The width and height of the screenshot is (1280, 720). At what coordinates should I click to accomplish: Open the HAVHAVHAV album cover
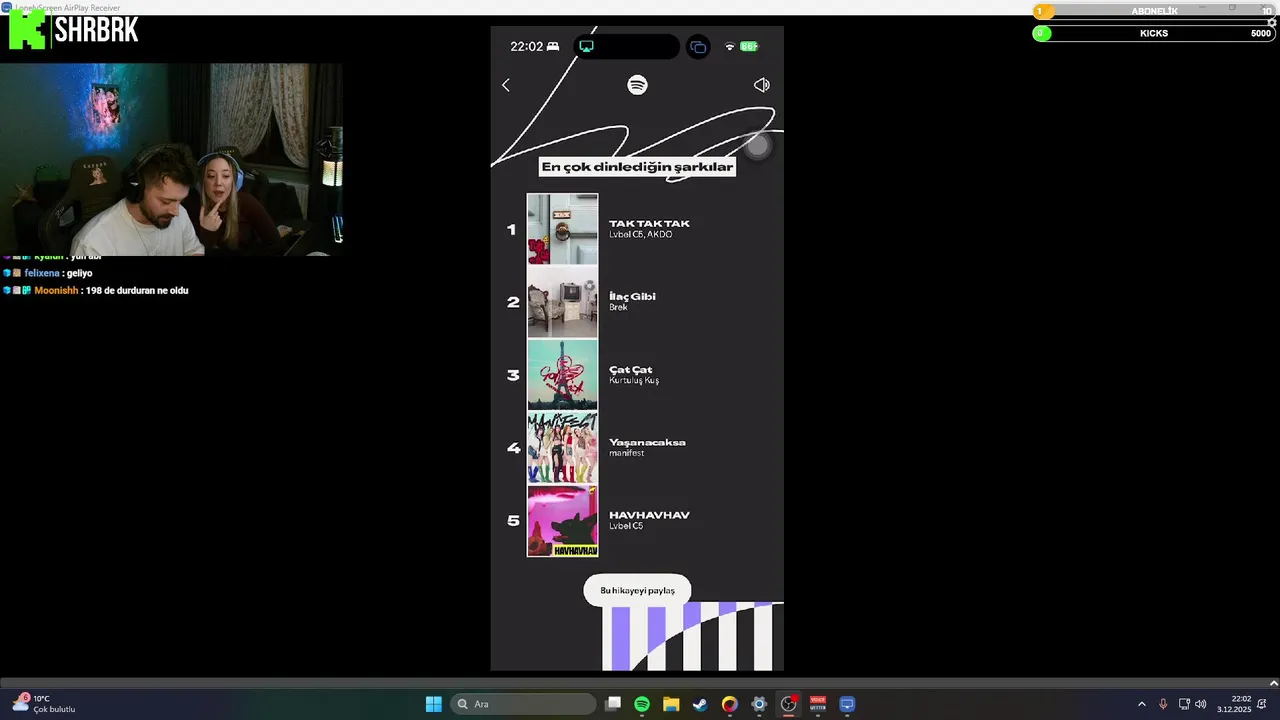(x=562, y=521)
